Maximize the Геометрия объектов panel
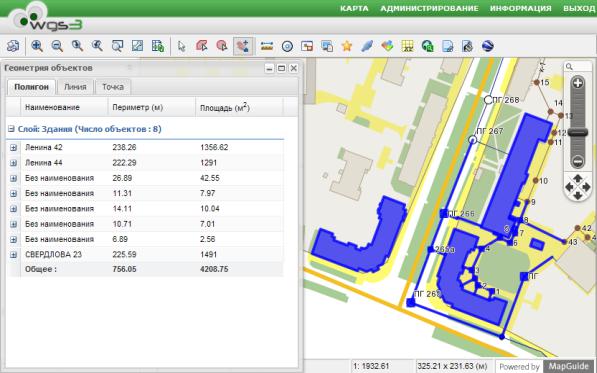 click(281, 68)
